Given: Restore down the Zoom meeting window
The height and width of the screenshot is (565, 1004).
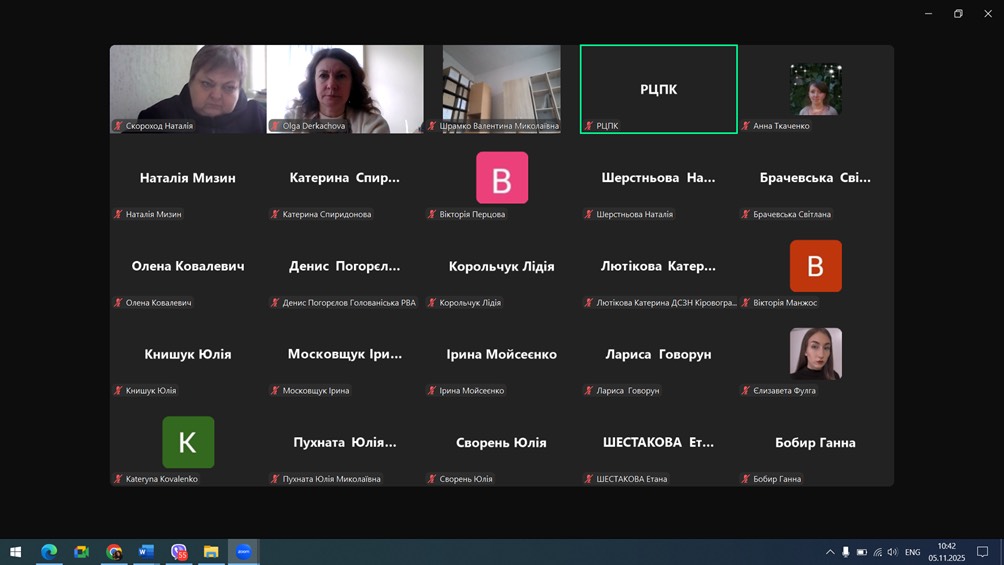Looking at the screenshot, I should pyautogui.click(x=958, y=14).
